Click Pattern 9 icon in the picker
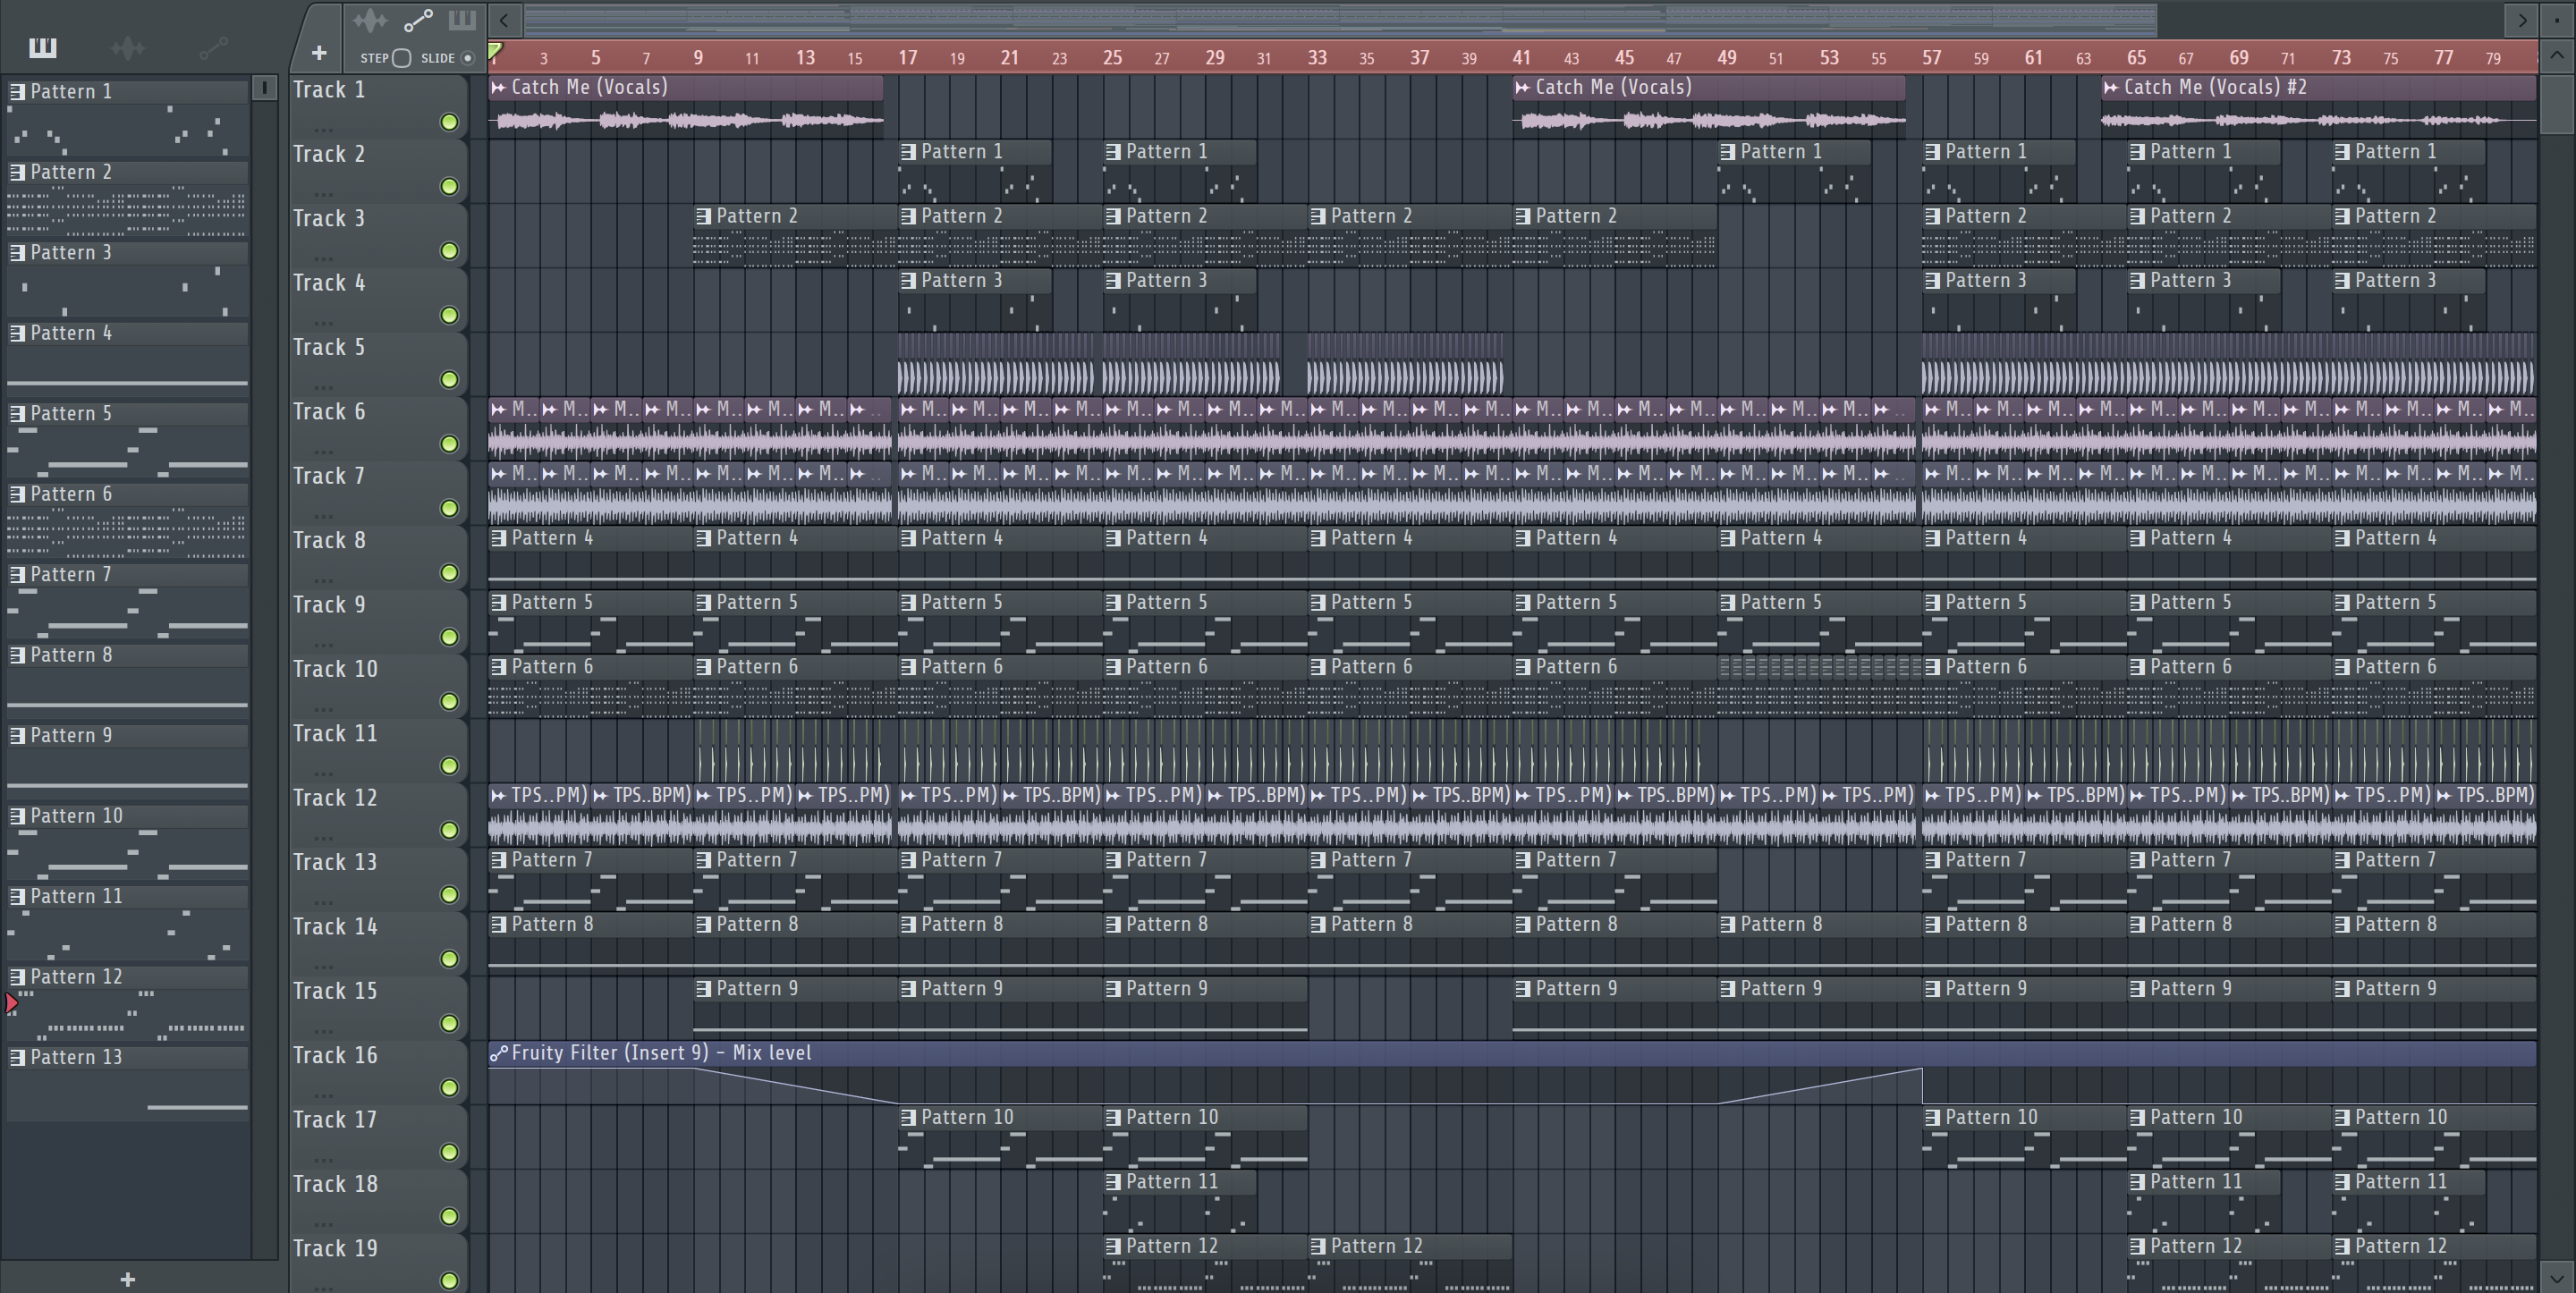 pos(17,736)
